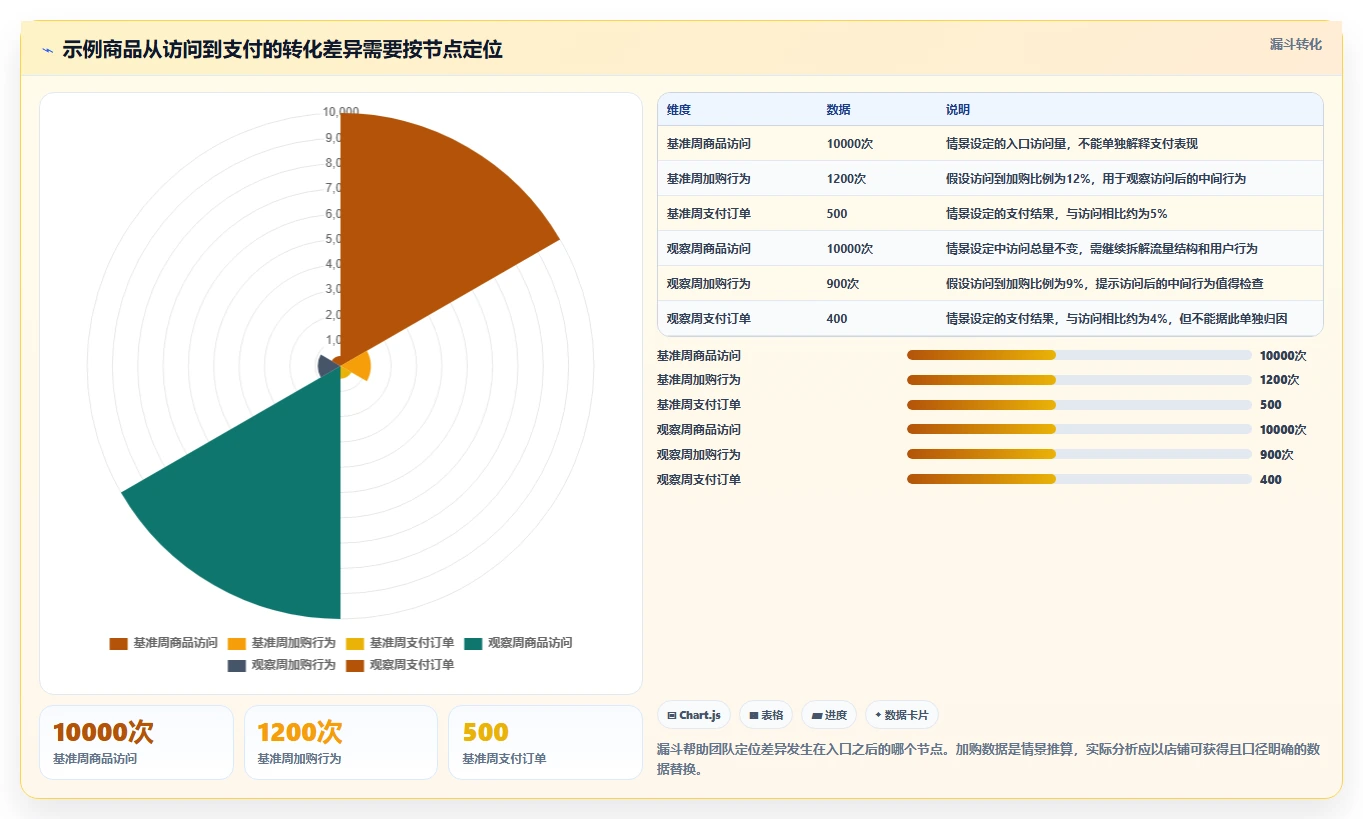This screenshot has width=1363, height=819.
Task: Toggle the 观察周支付订单 legend item
Action: [x=399, y=665]
